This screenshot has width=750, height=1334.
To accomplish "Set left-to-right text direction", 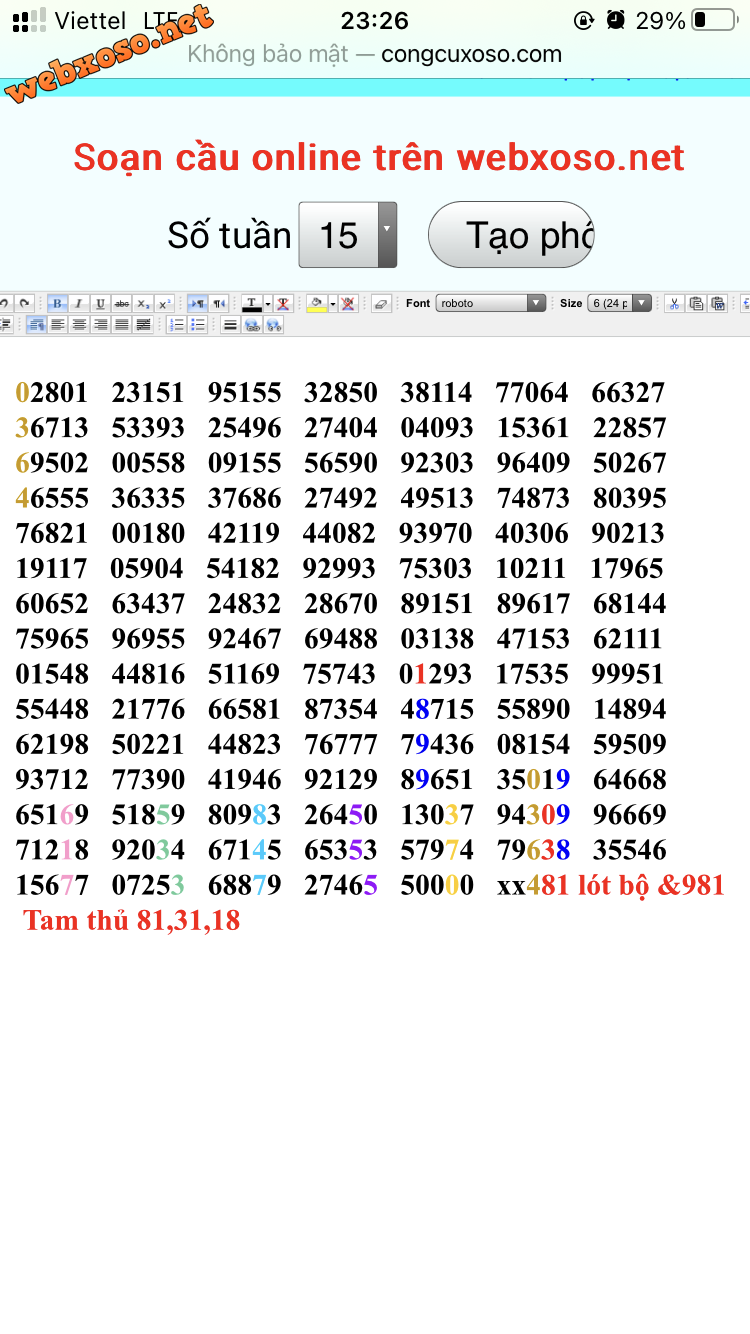I will (197, 303).
